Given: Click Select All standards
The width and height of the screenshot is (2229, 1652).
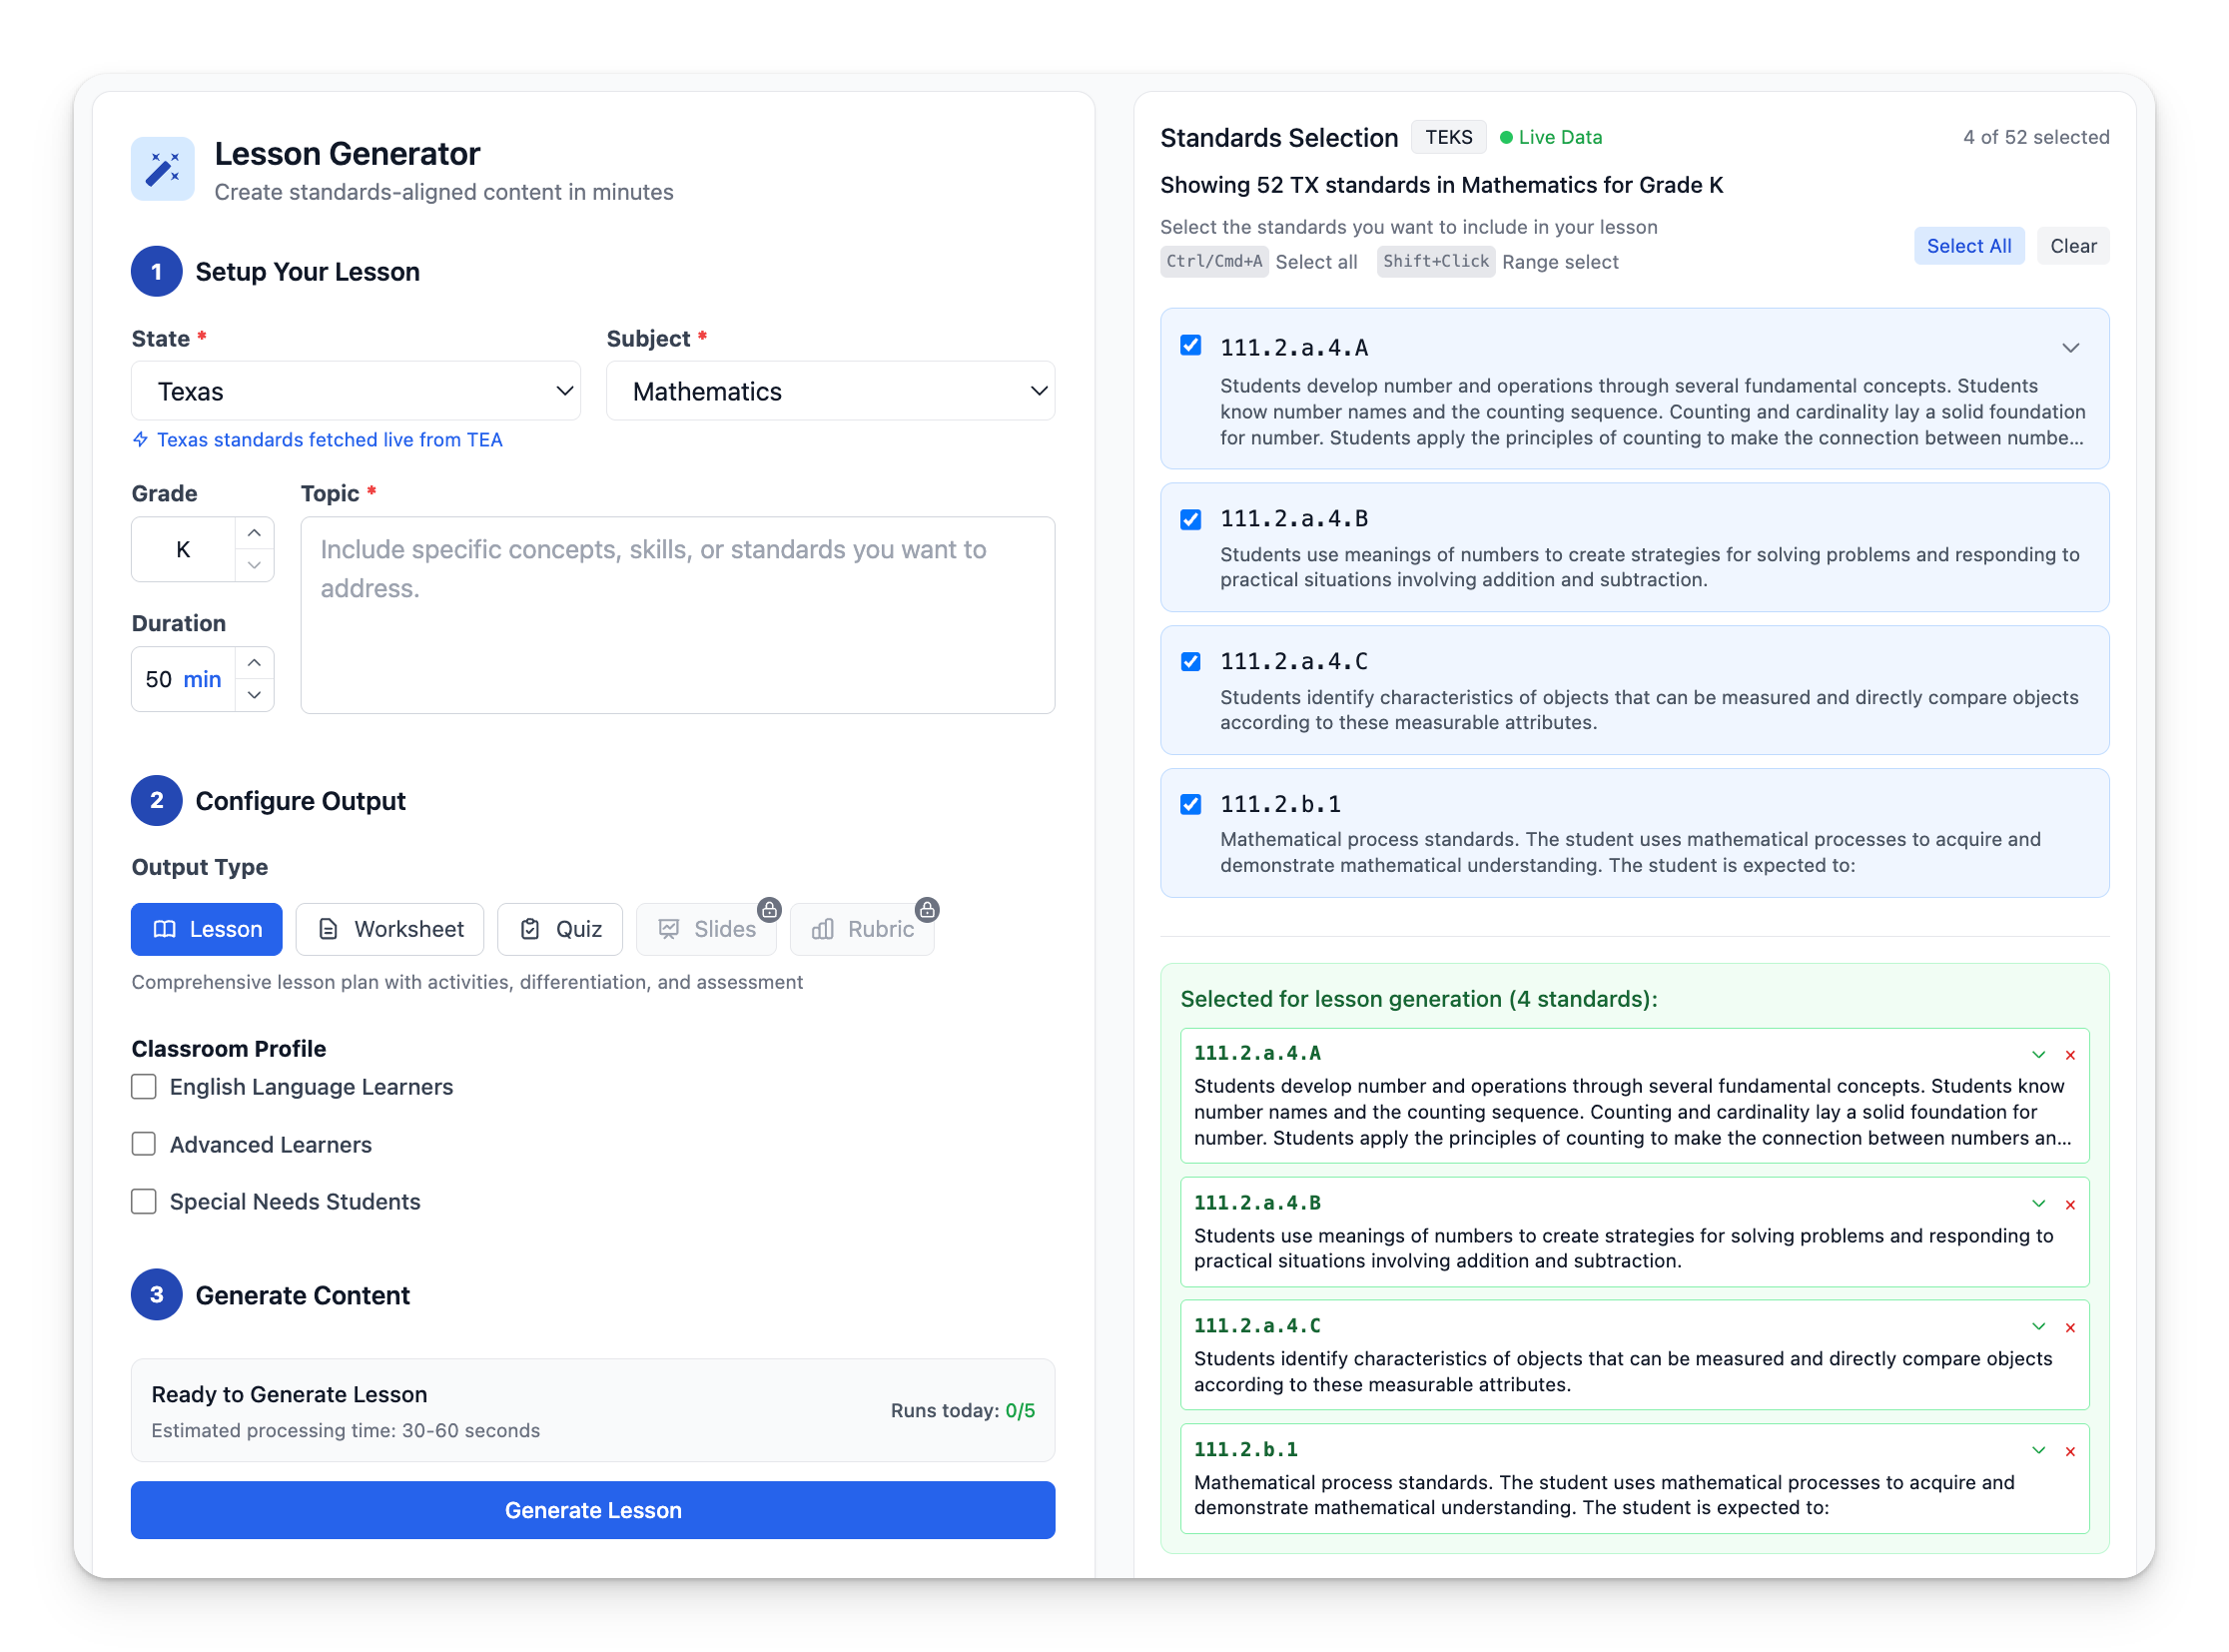Looking at the screenshot, I should [1968, 245].
